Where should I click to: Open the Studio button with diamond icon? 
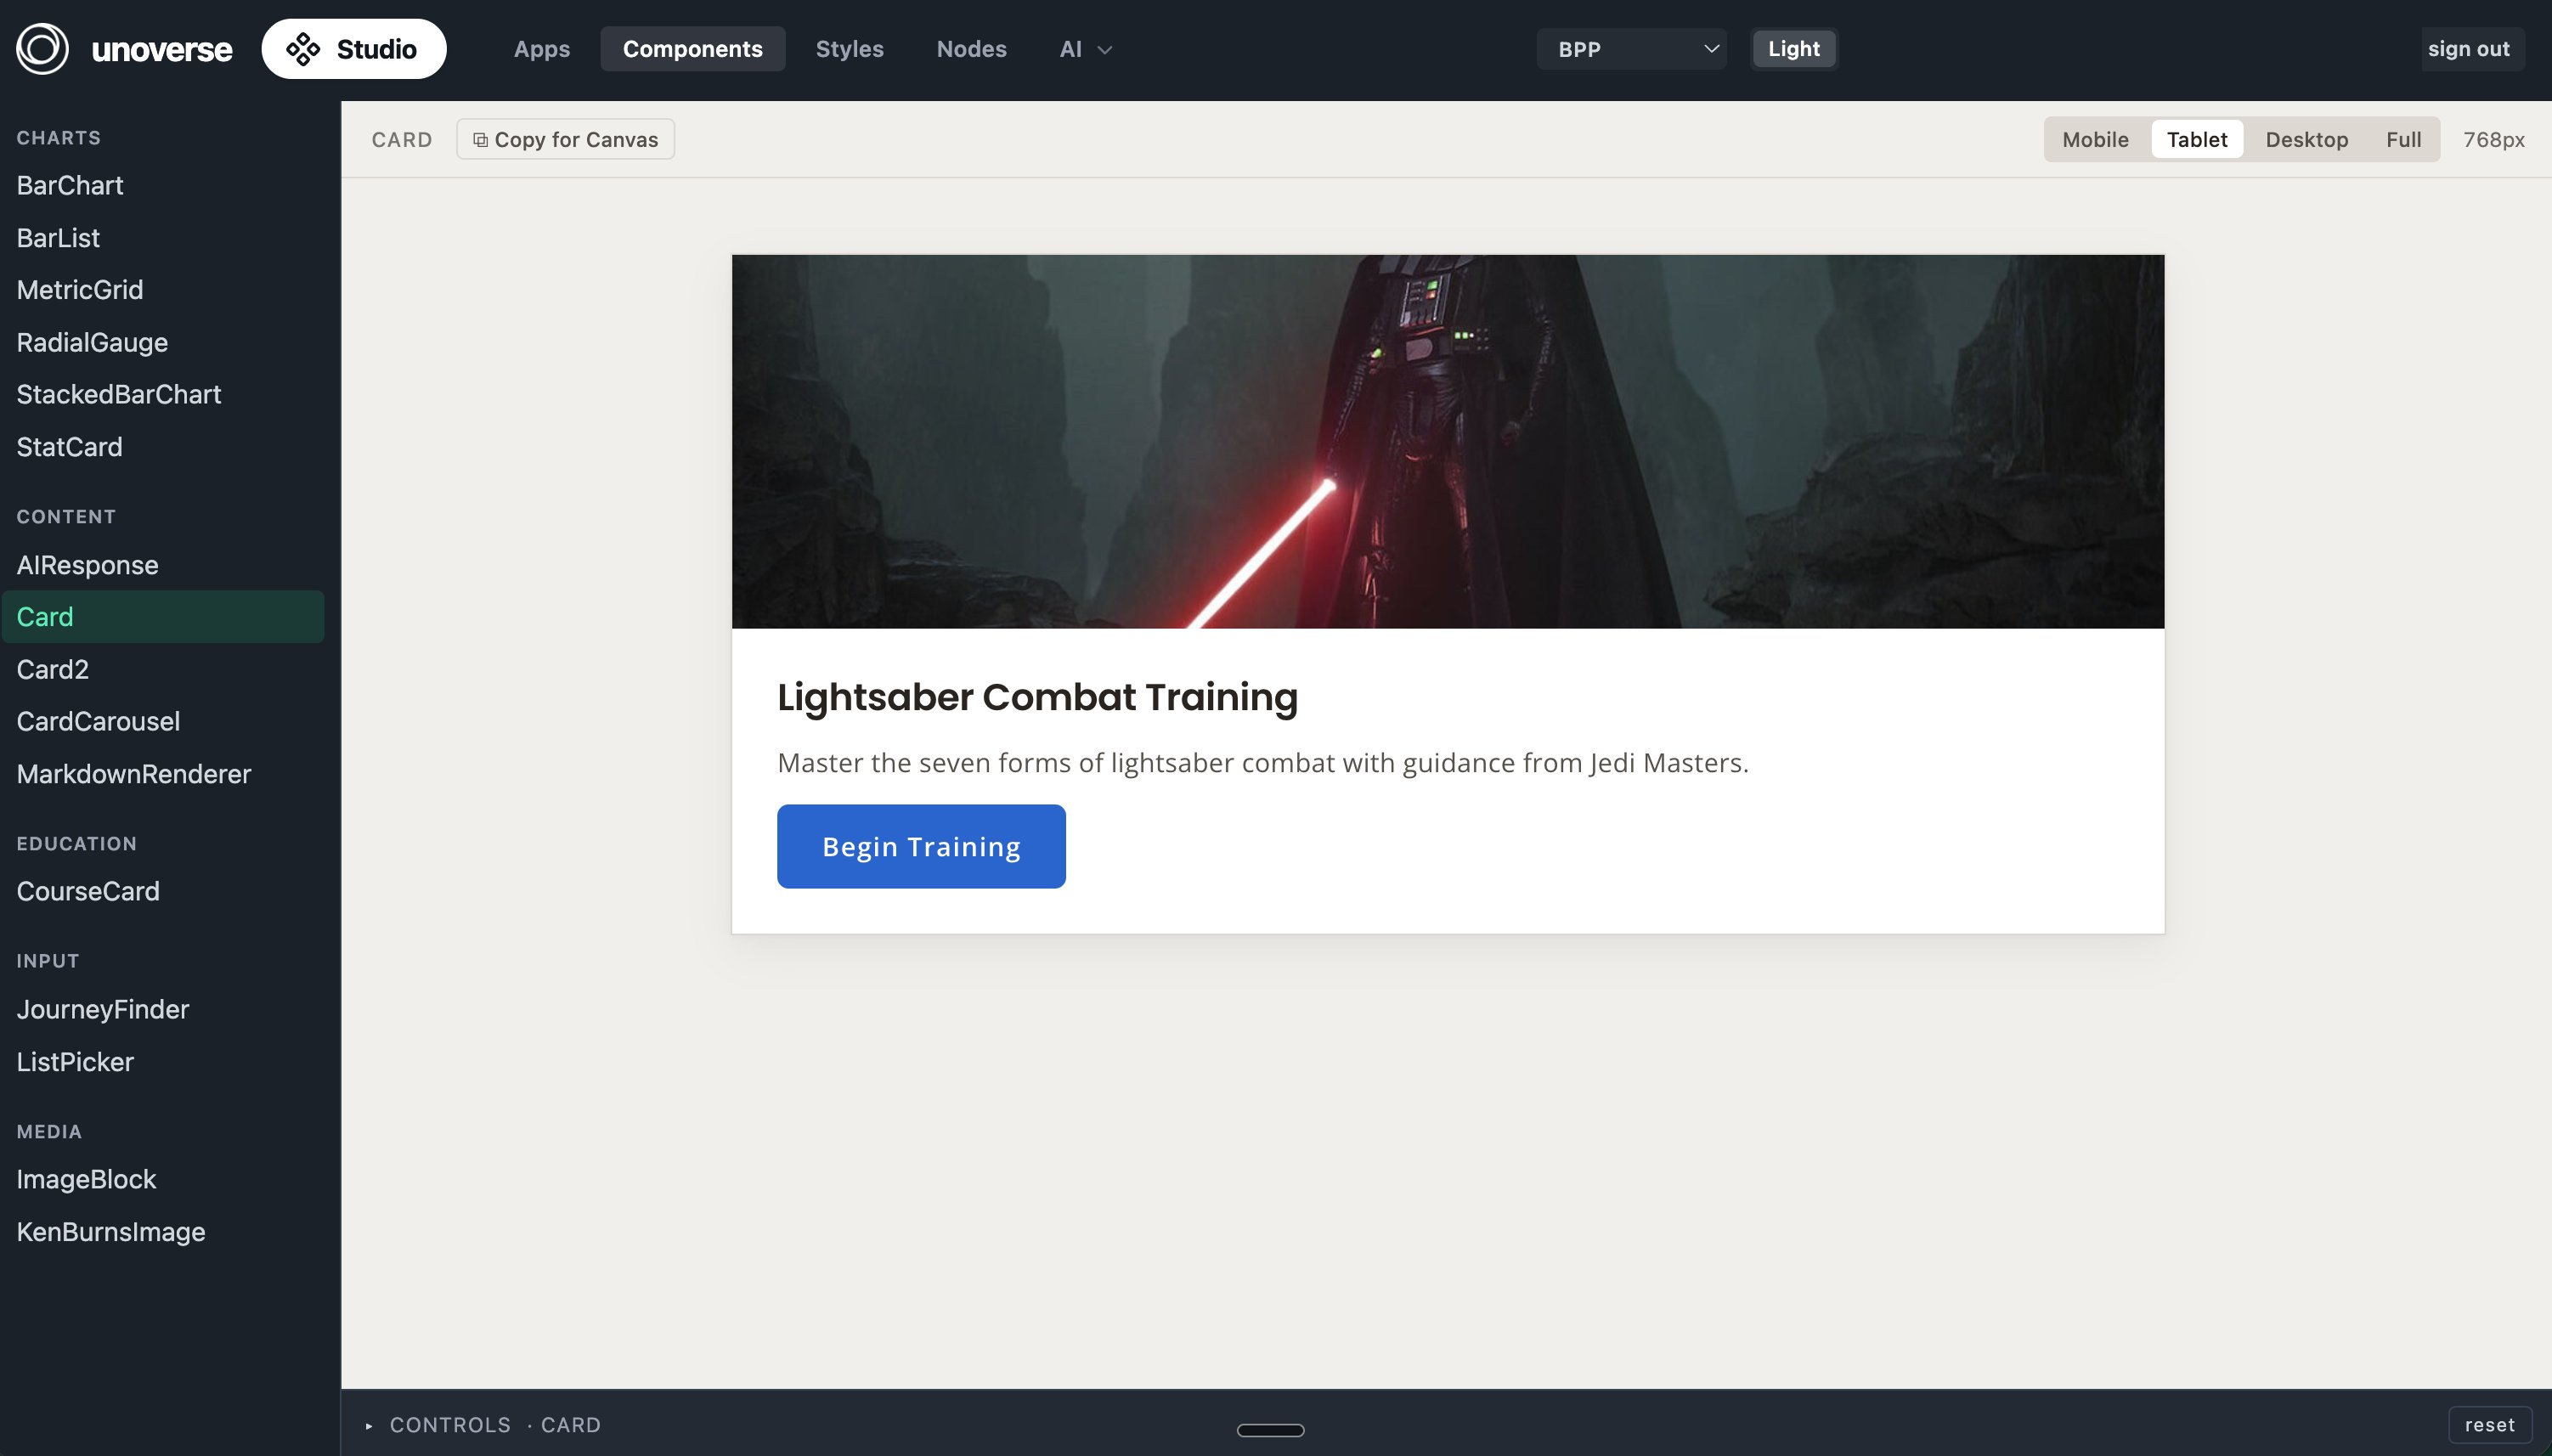point(354,48)
